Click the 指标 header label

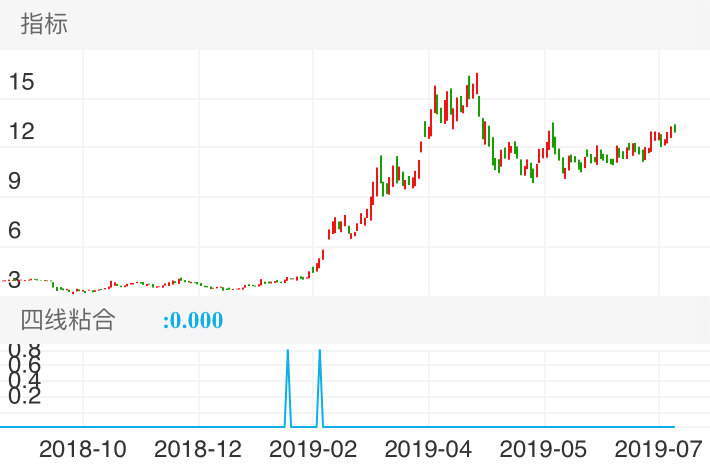click(45, 25)
